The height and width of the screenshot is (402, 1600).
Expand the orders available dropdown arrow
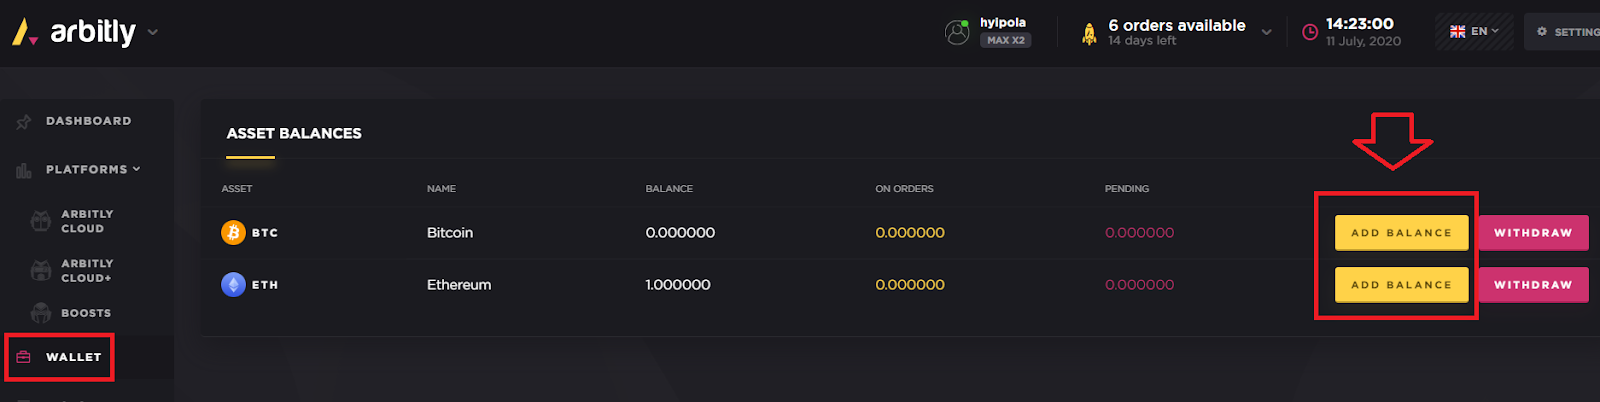tap(1267, 32)
